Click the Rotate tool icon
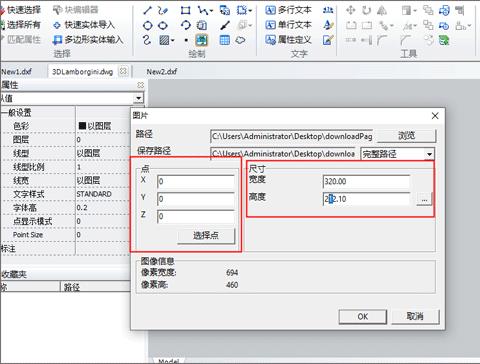 366,10
